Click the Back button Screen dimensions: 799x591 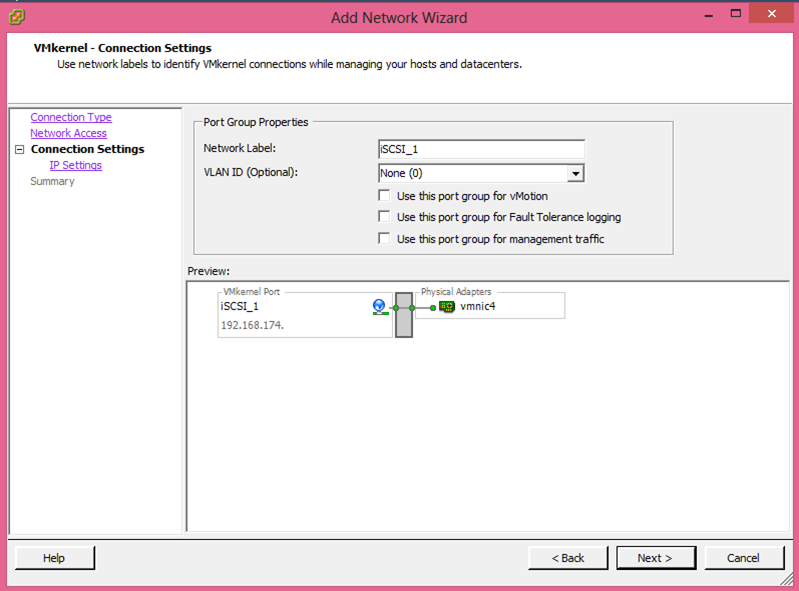(568, 558)
